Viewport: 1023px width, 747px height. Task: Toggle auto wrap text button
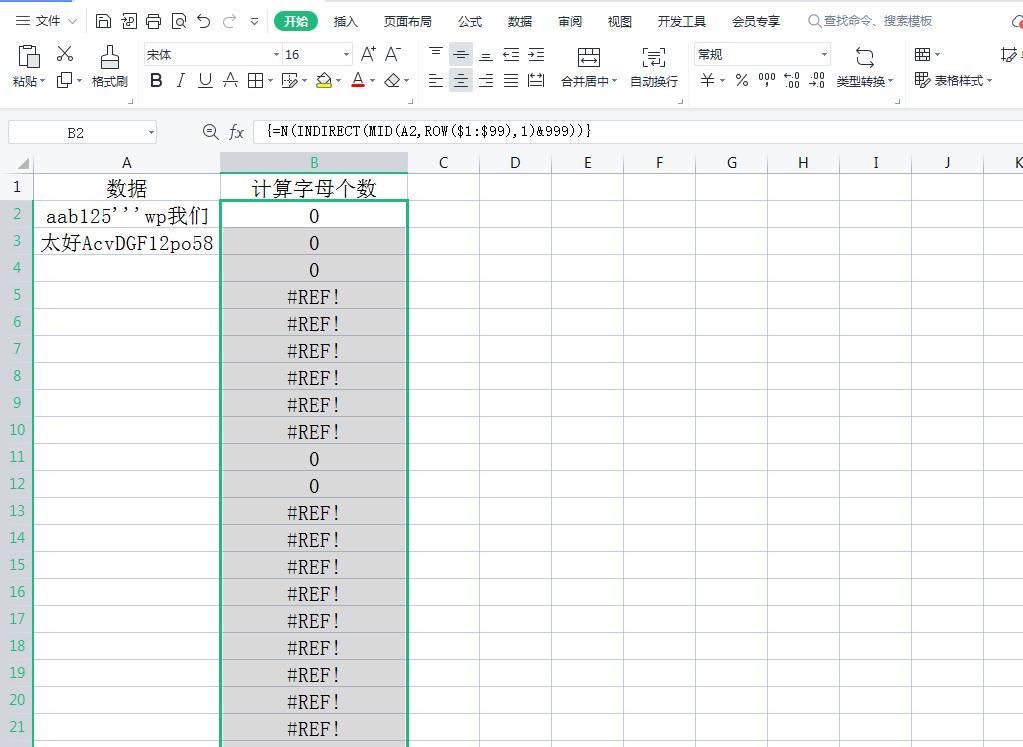click(654, 67)
